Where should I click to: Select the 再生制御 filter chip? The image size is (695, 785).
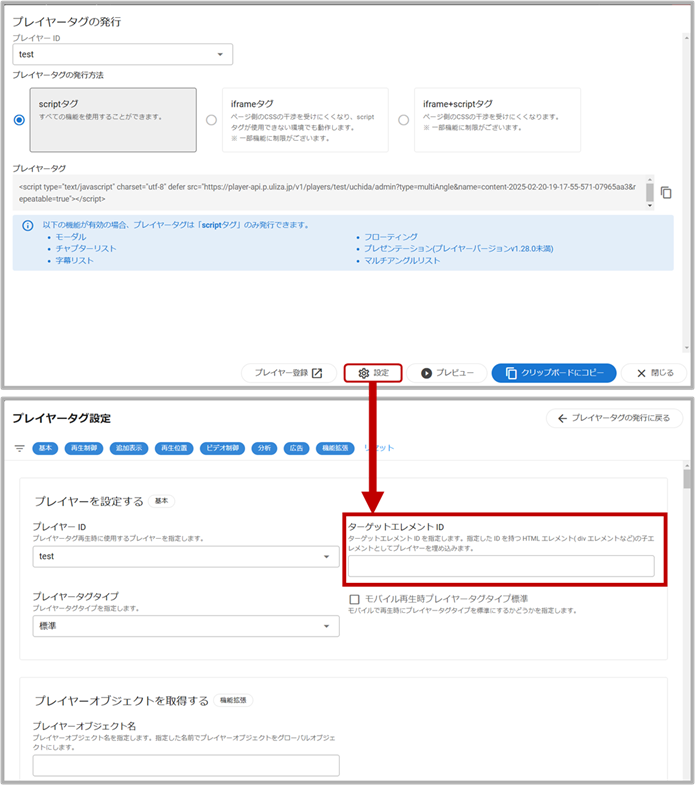tap(84, 448)
